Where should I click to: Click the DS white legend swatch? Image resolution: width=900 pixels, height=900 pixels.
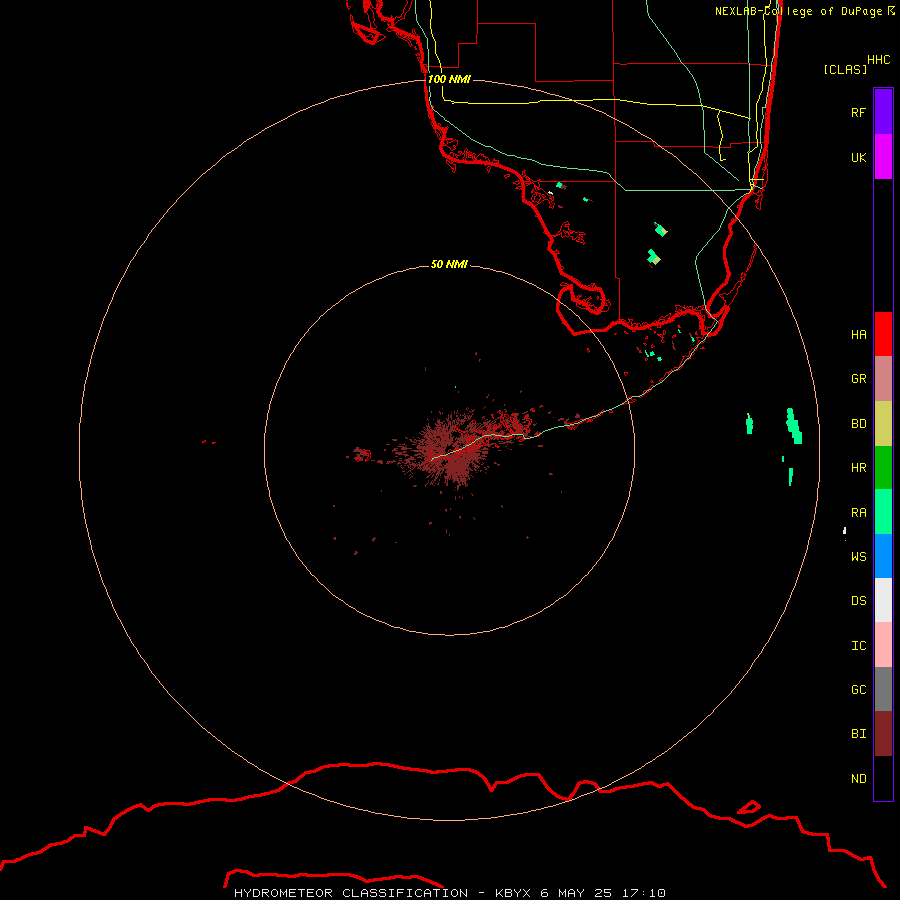tap(883, 600)
